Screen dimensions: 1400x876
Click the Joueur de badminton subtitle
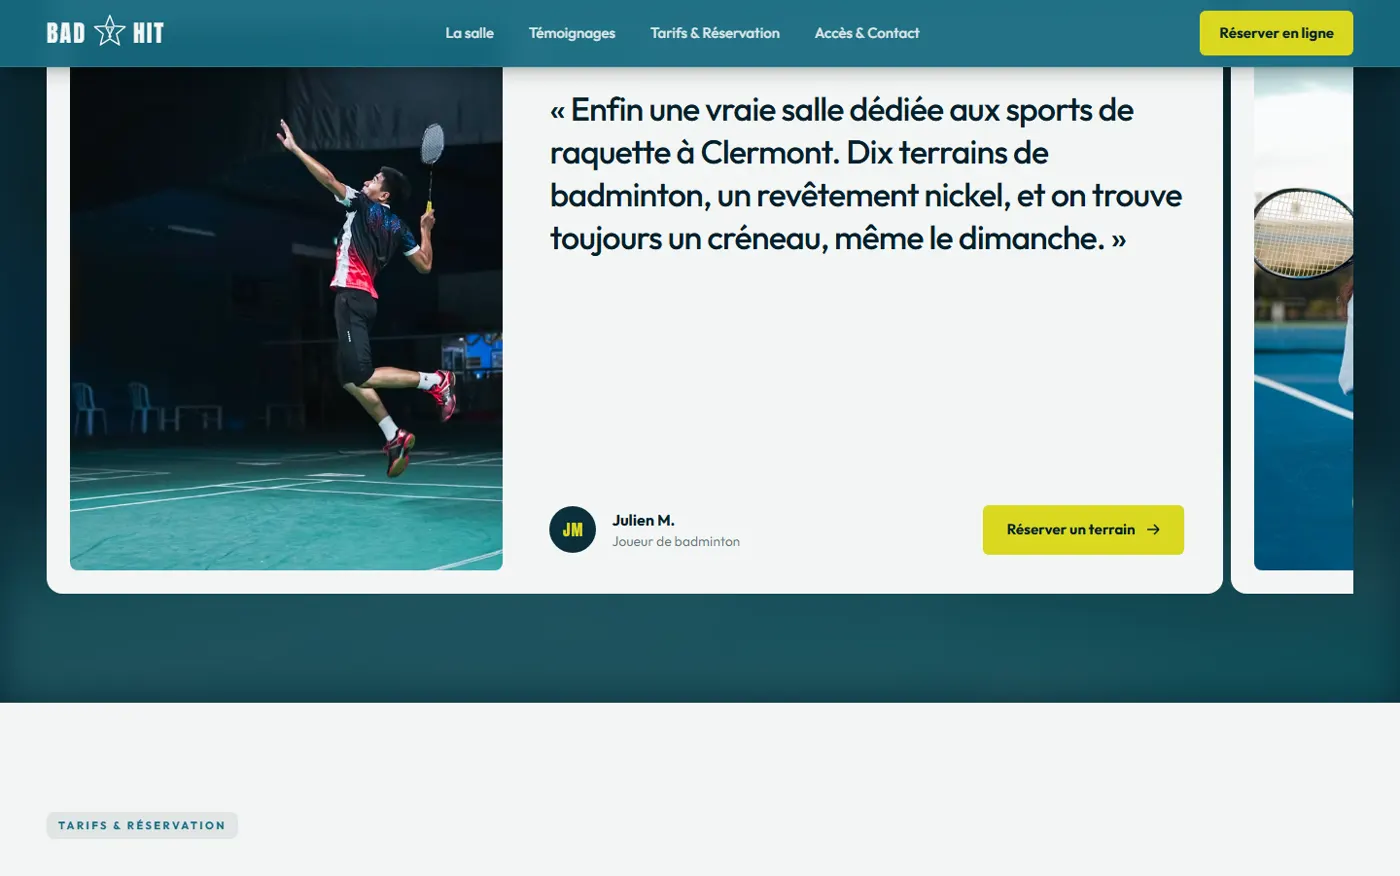click(x=676, y=541)
